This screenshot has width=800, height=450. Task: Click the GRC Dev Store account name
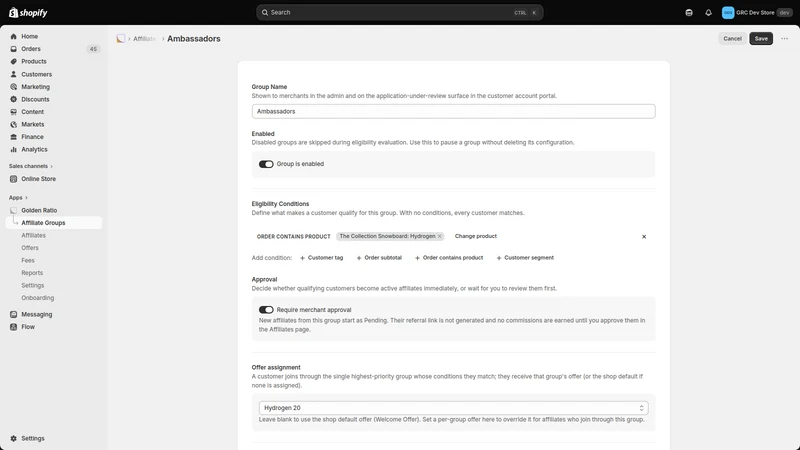coord(755,13)
